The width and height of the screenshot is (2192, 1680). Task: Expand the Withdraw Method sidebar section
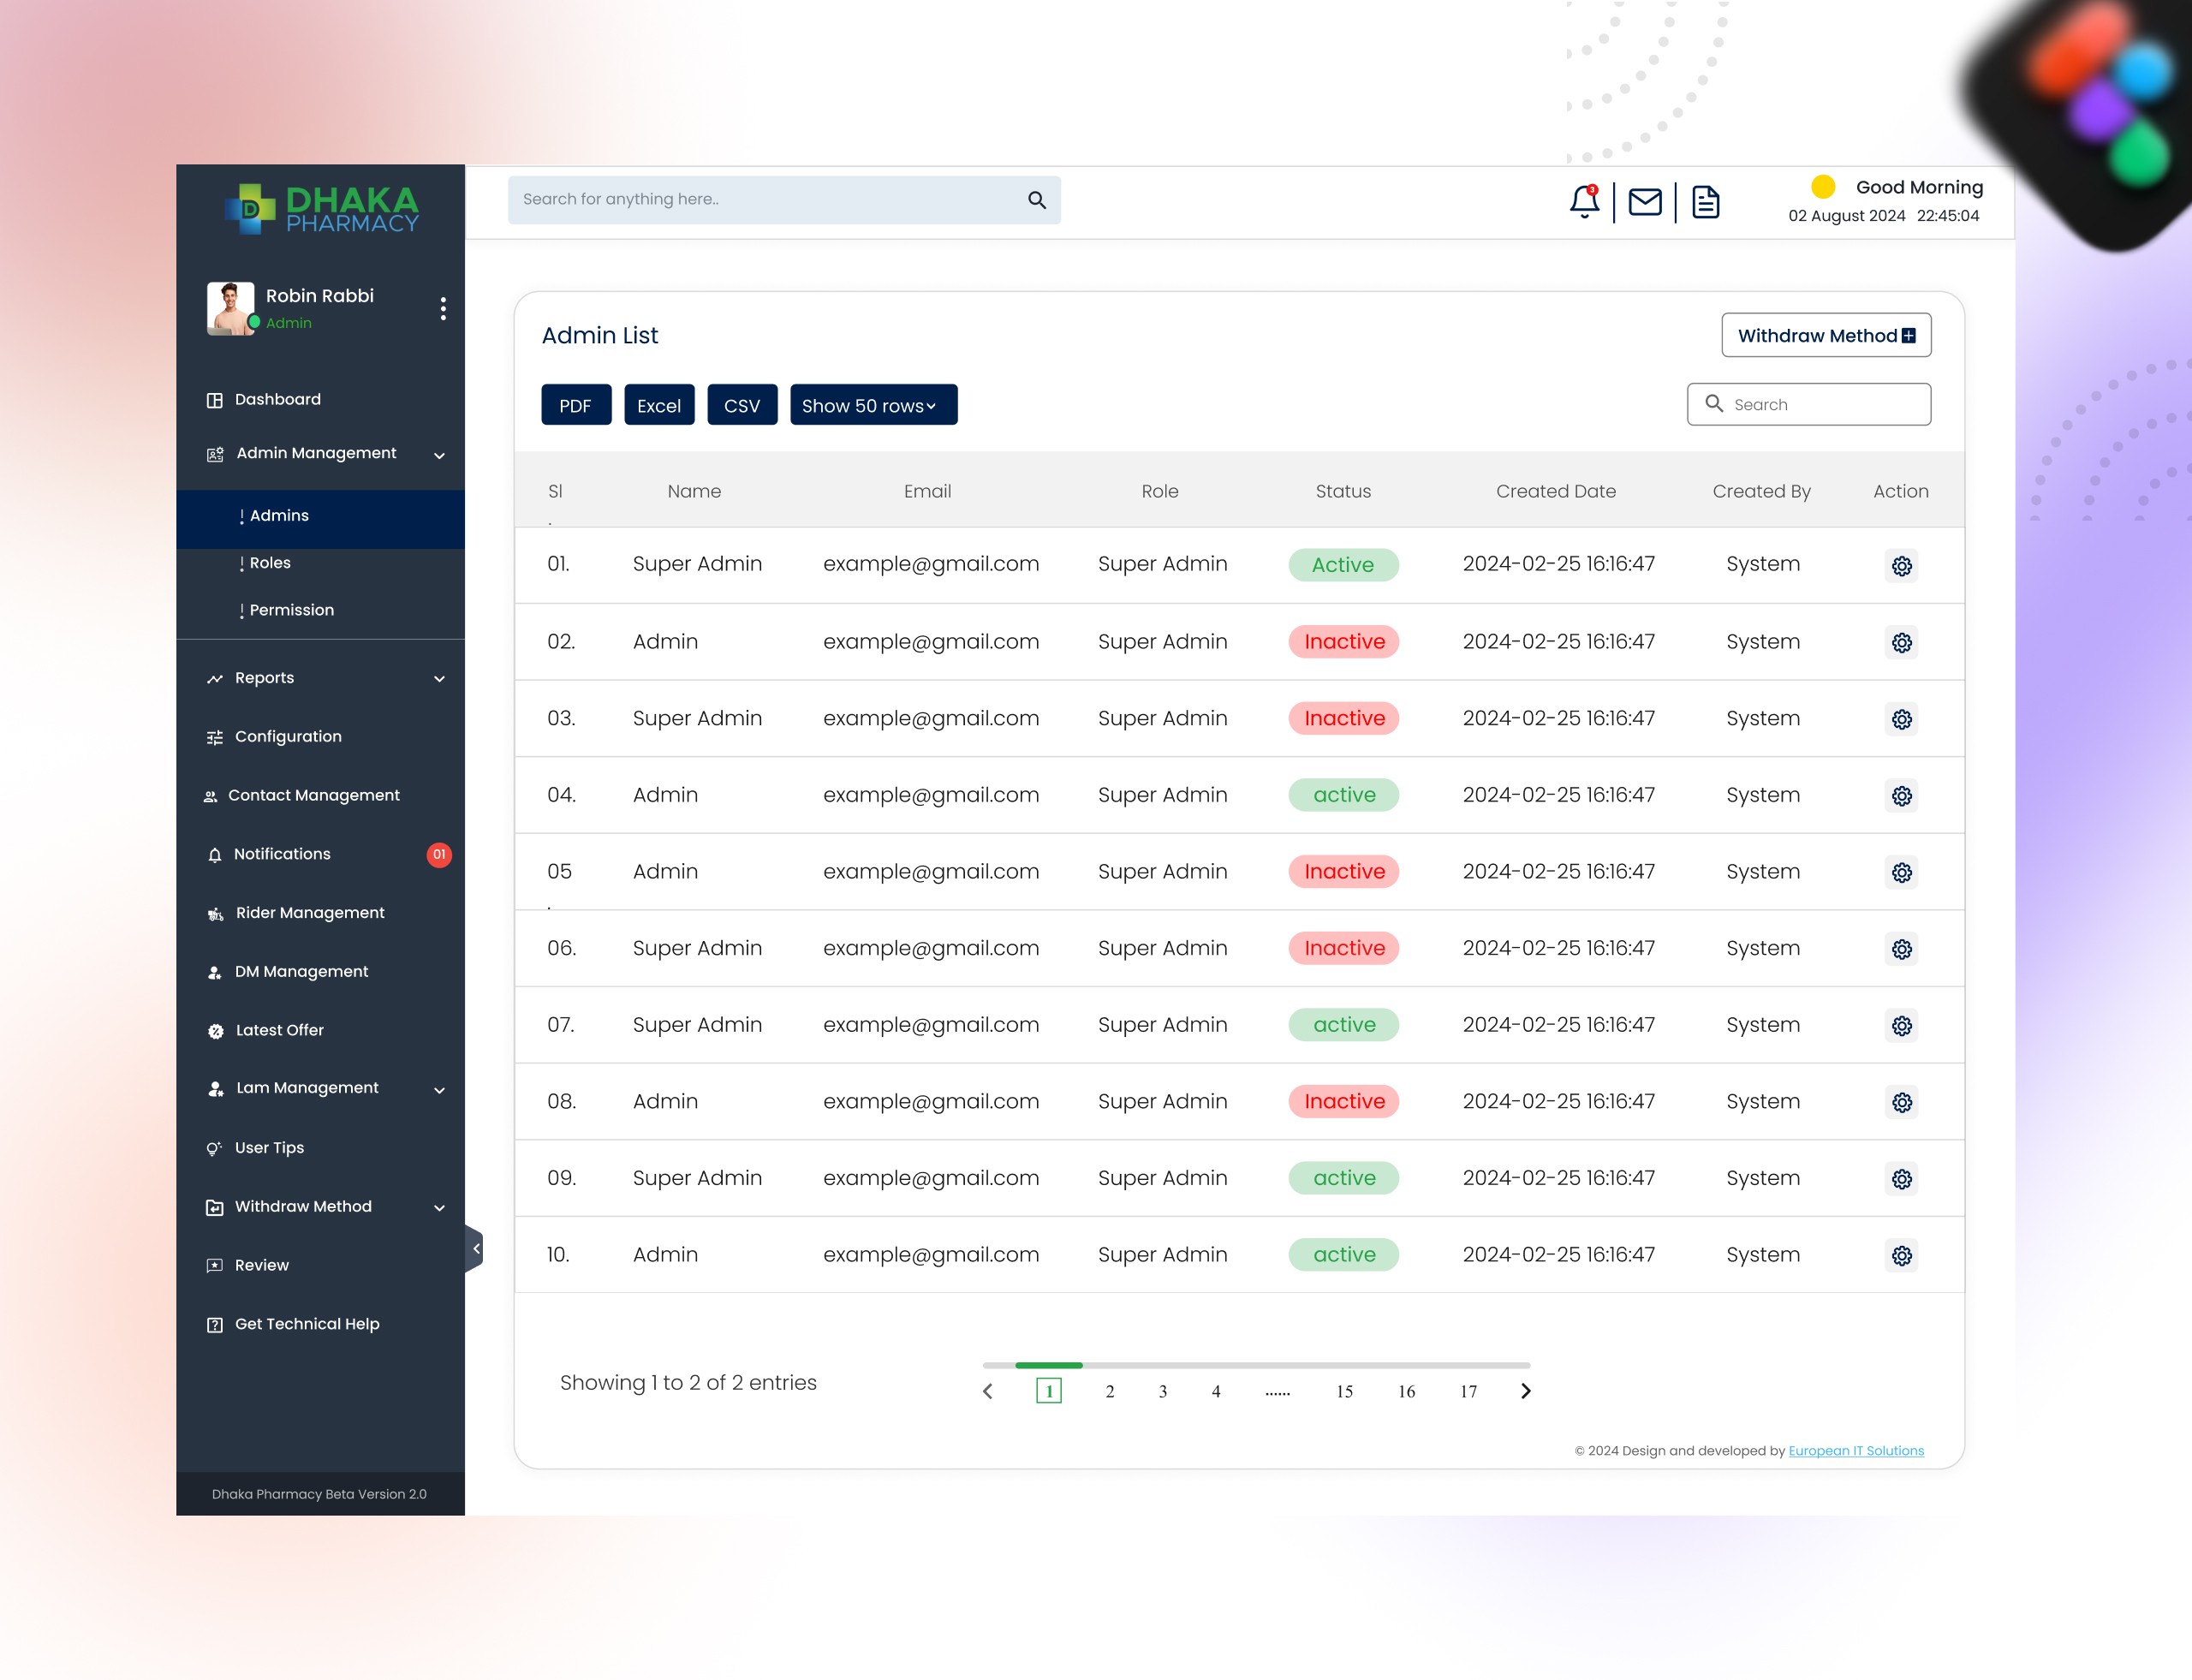pyautogui.click(x=439, y=1208)
